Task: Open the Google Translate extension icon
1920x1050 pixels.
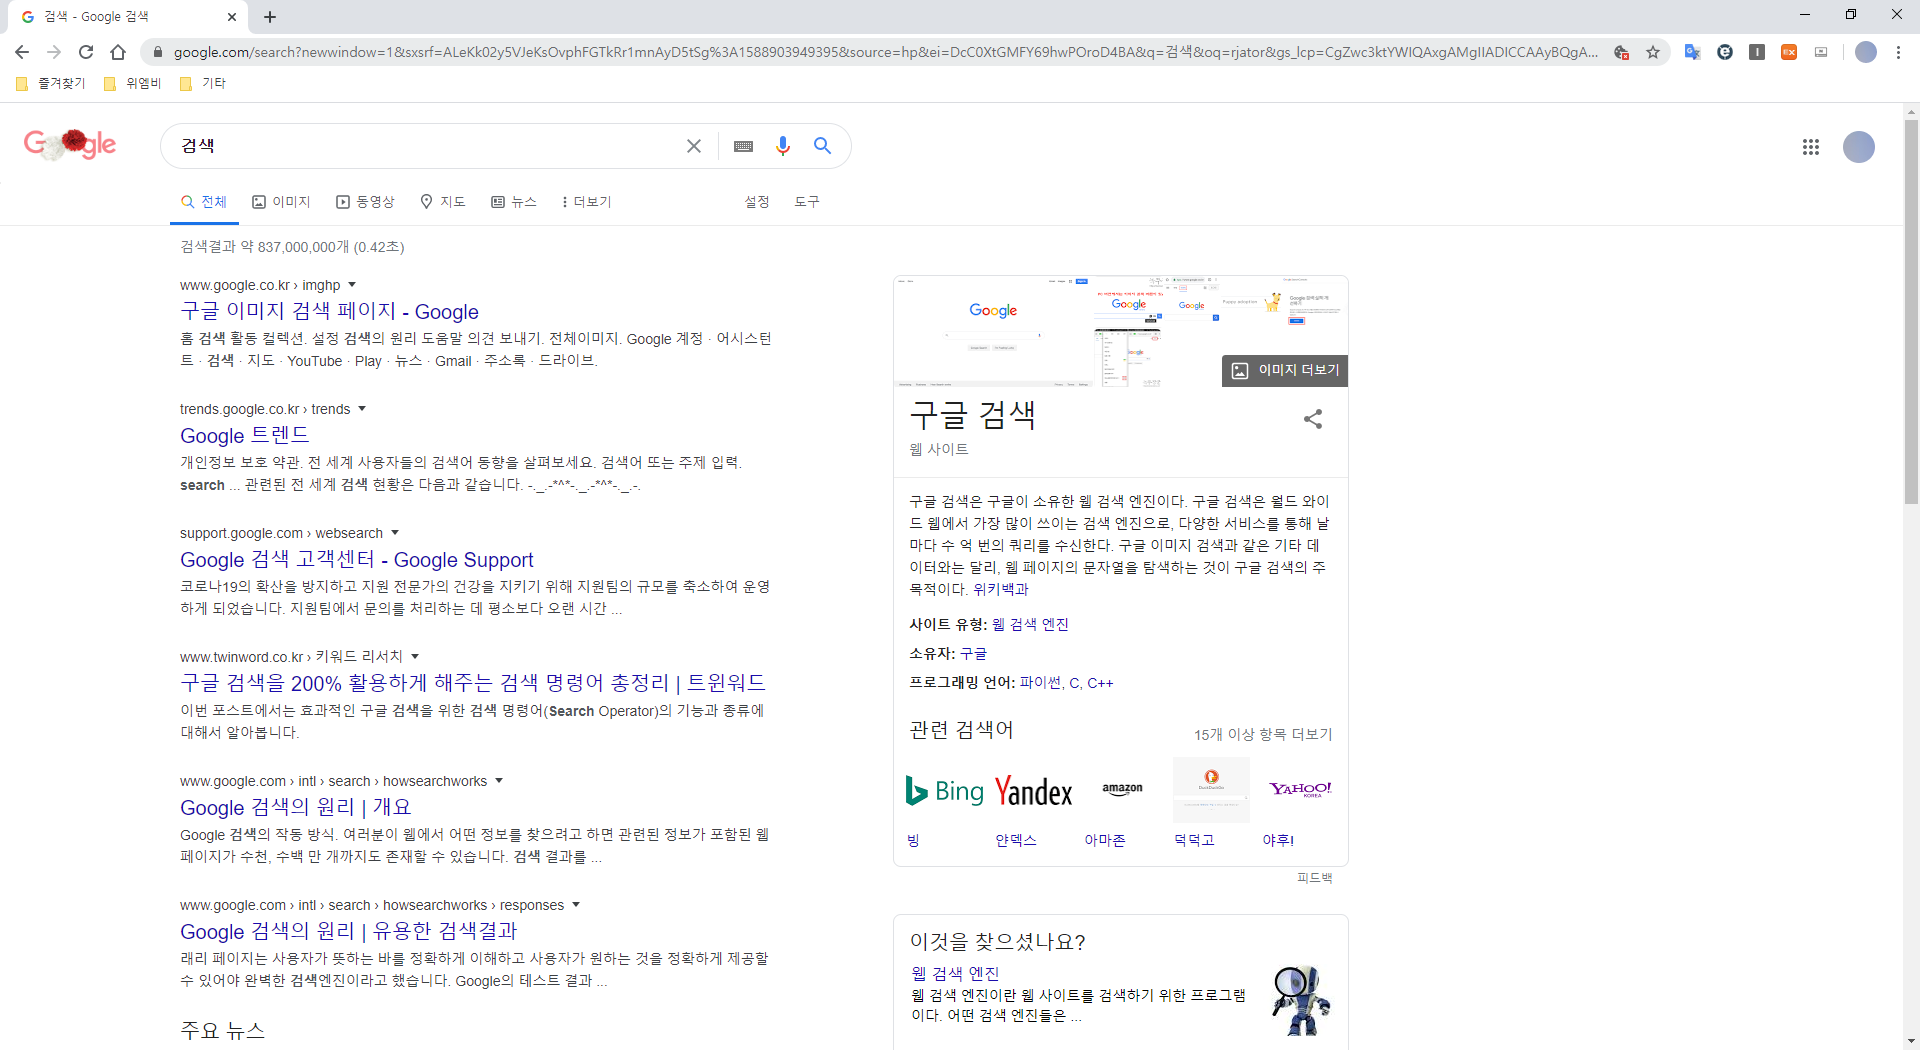Action: pos(1692,52)
